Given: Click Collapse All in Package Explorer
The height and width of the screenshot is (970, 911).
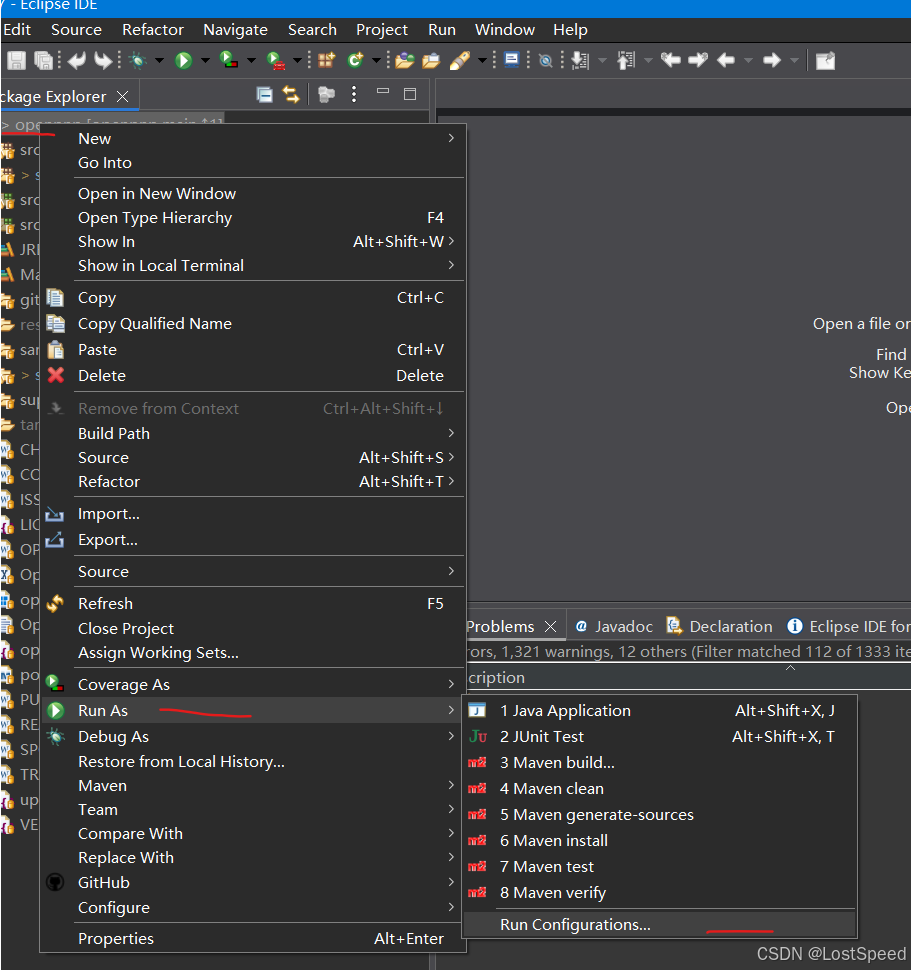Looking at the screenshot, I should click(265, 95).
